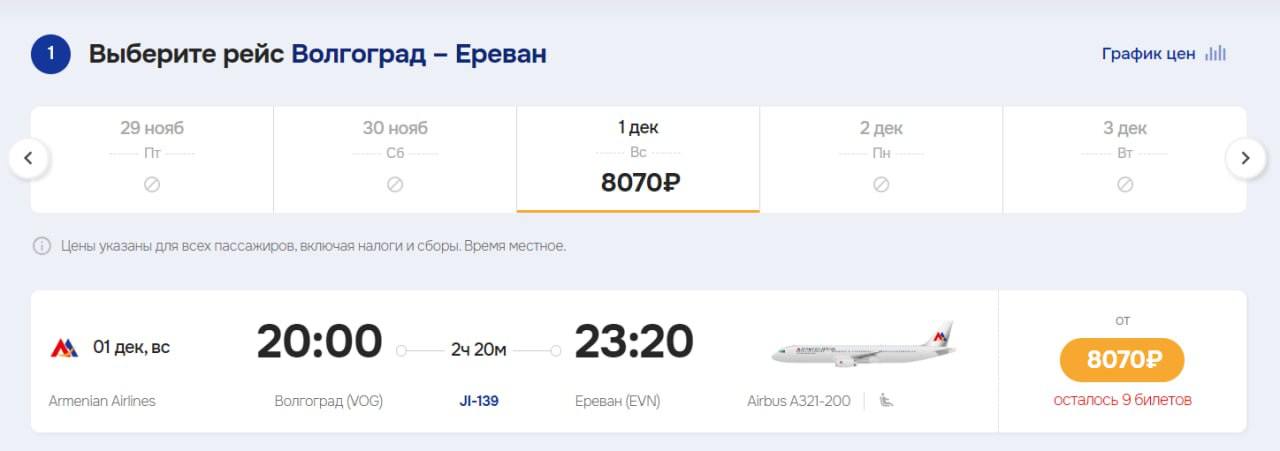Click the seat icon beside Airbus A321-200
Viewport: 1280px width, 451px height.
click(x=886, y=401)
